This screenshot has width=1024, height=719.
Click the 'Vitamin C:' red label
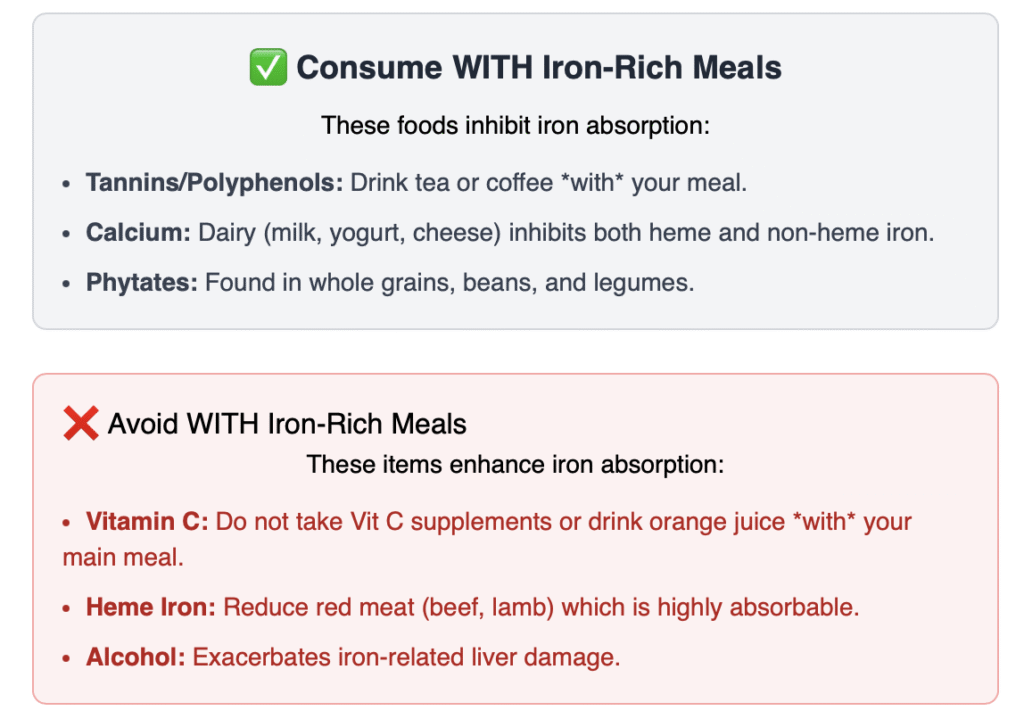click(x=147, y=522)
